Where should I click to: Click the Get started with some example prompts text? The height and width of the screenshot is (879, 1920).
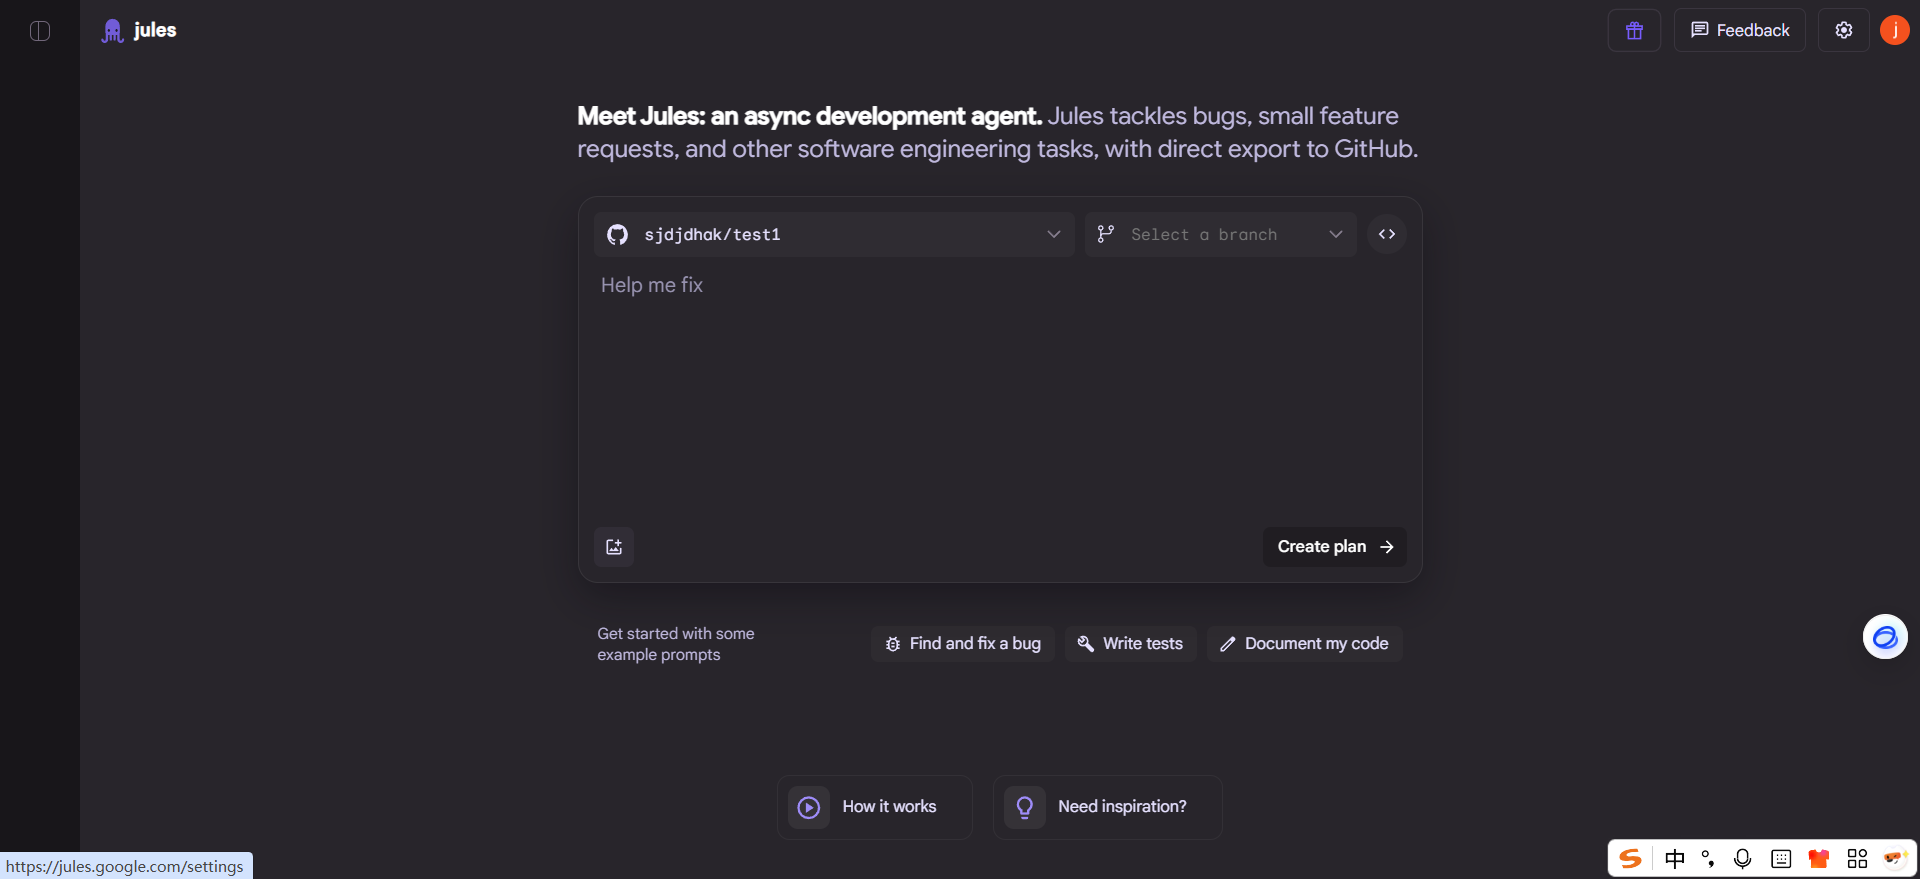(676, 644)
